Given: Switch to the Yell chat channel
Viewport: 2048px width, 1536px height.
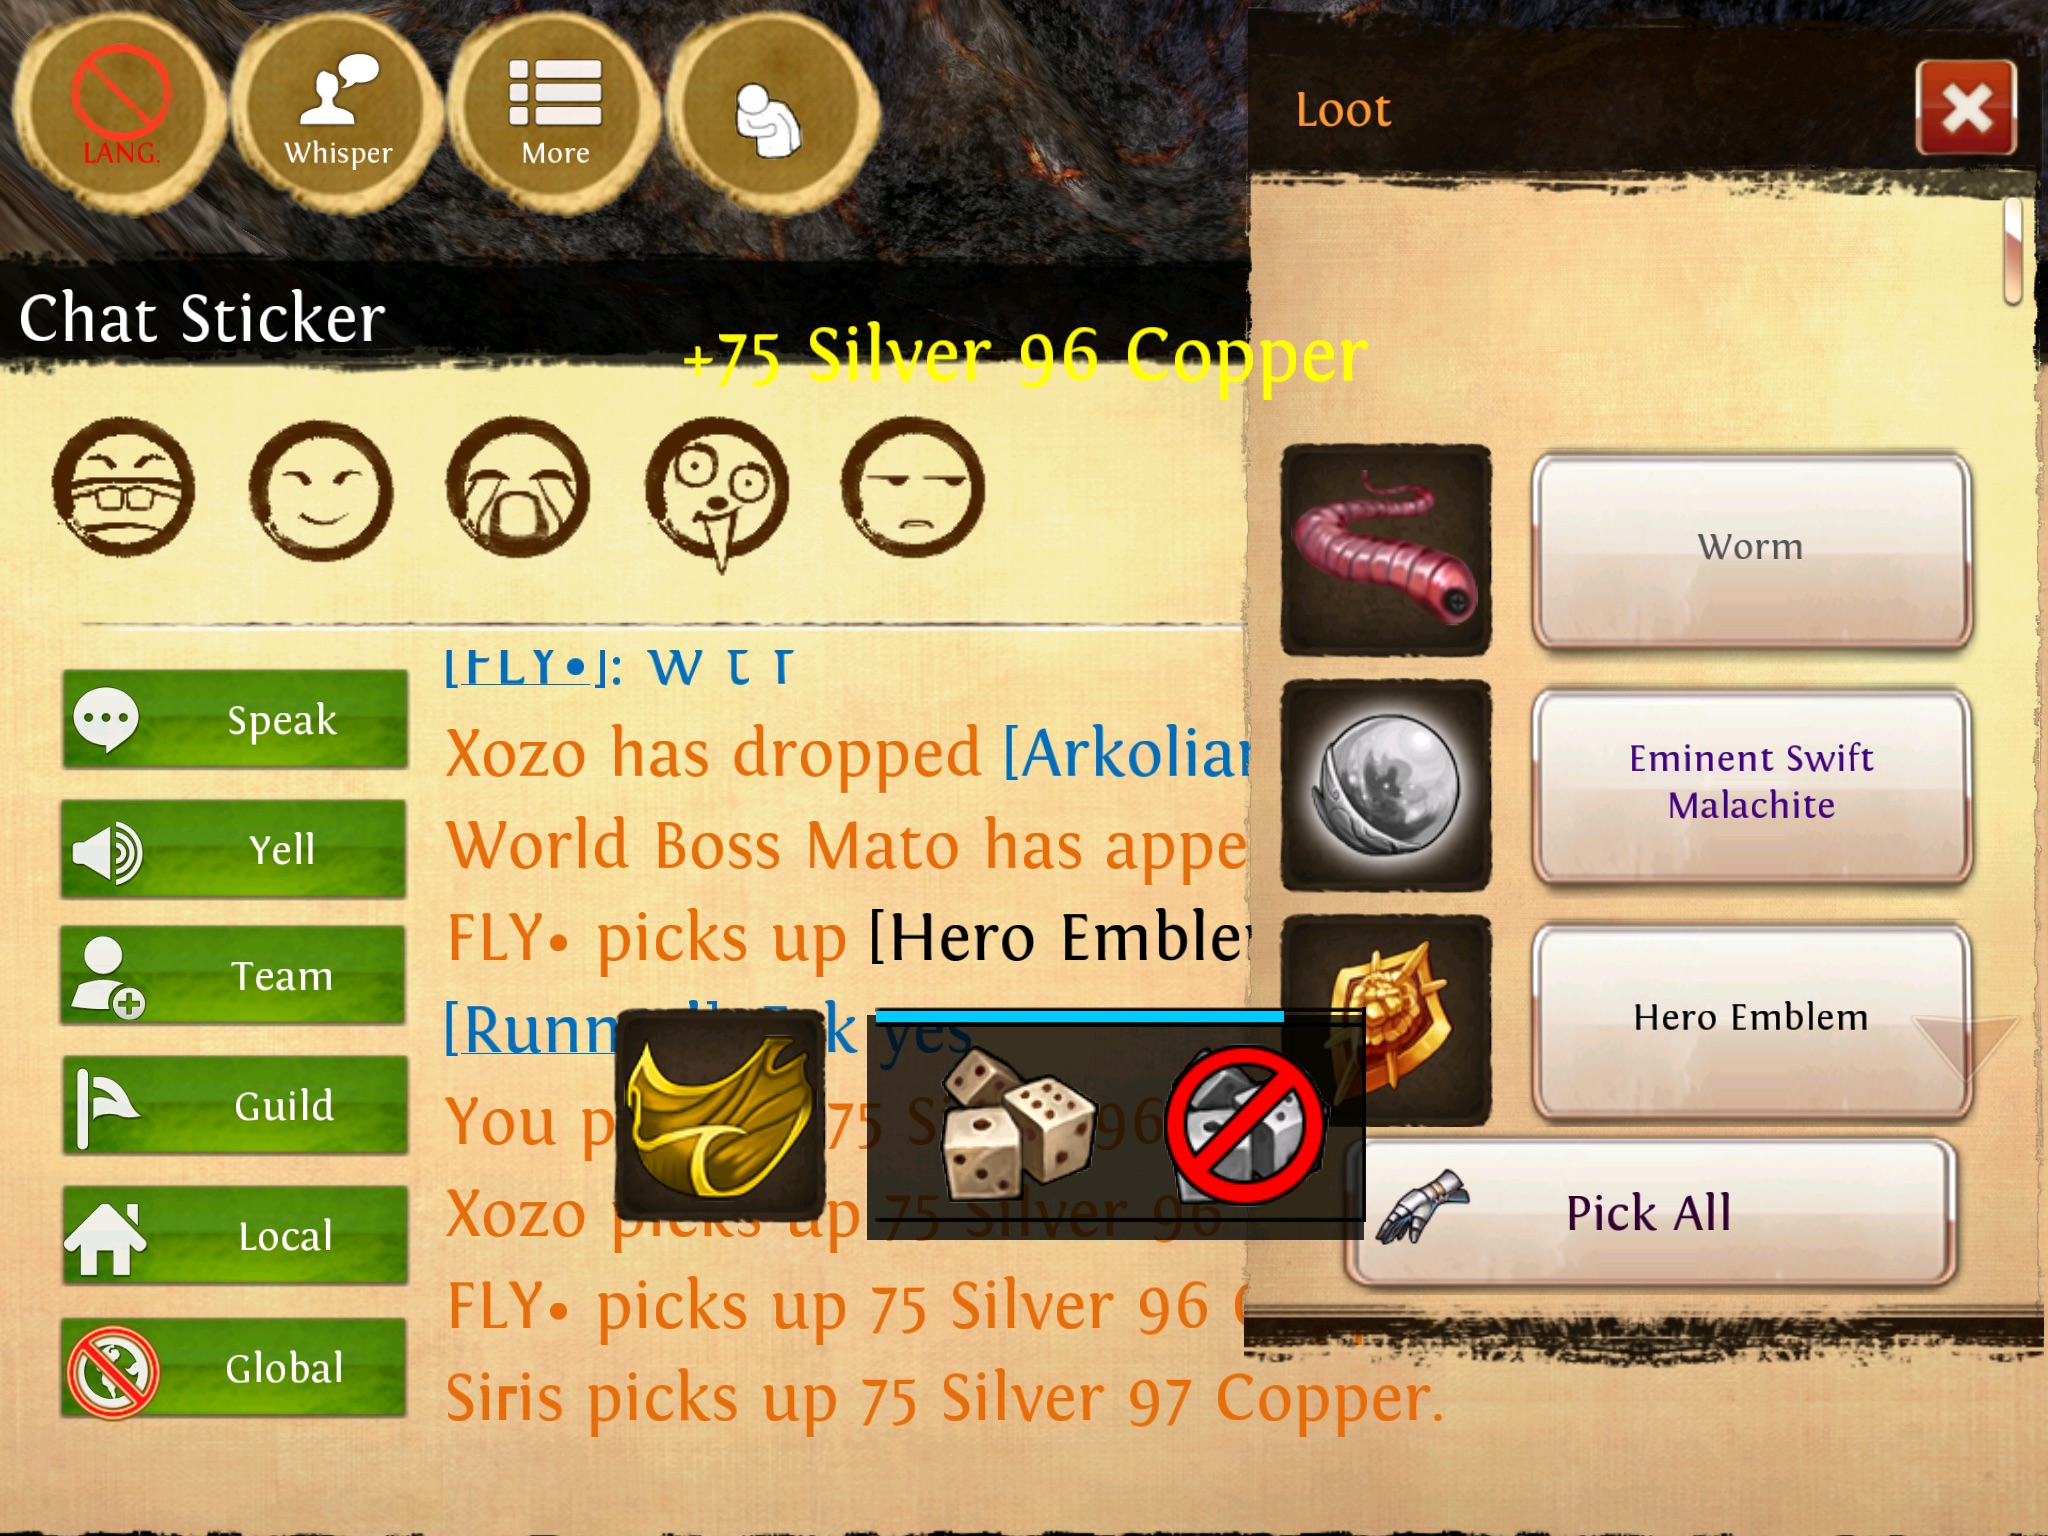Looking at the screenshot, I should point(234,849).
